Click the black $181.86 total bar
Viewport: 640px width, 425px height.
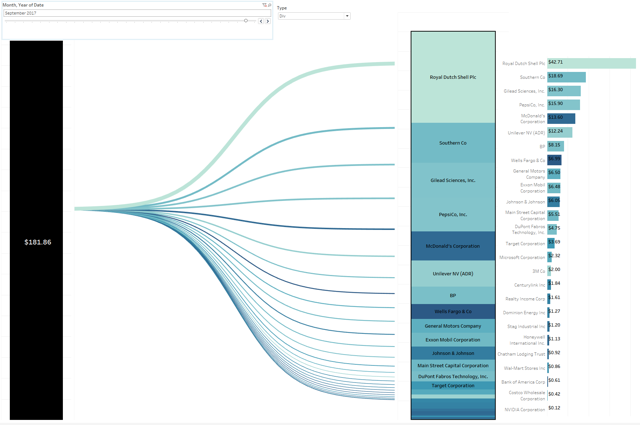click(36, 230)
